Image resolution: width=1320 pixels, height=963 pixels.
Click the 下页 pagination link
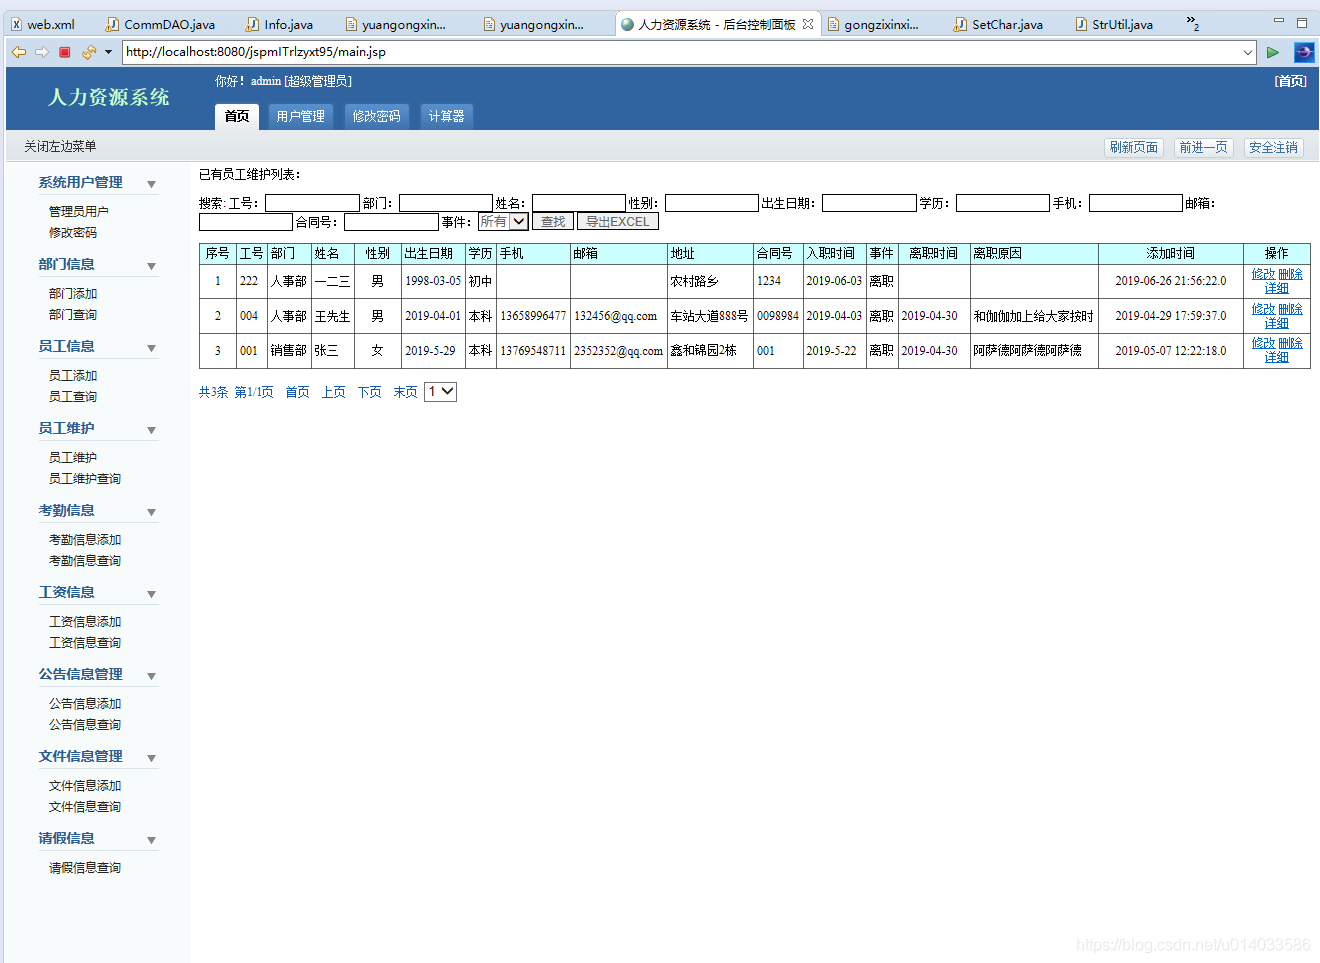[370, 392]
